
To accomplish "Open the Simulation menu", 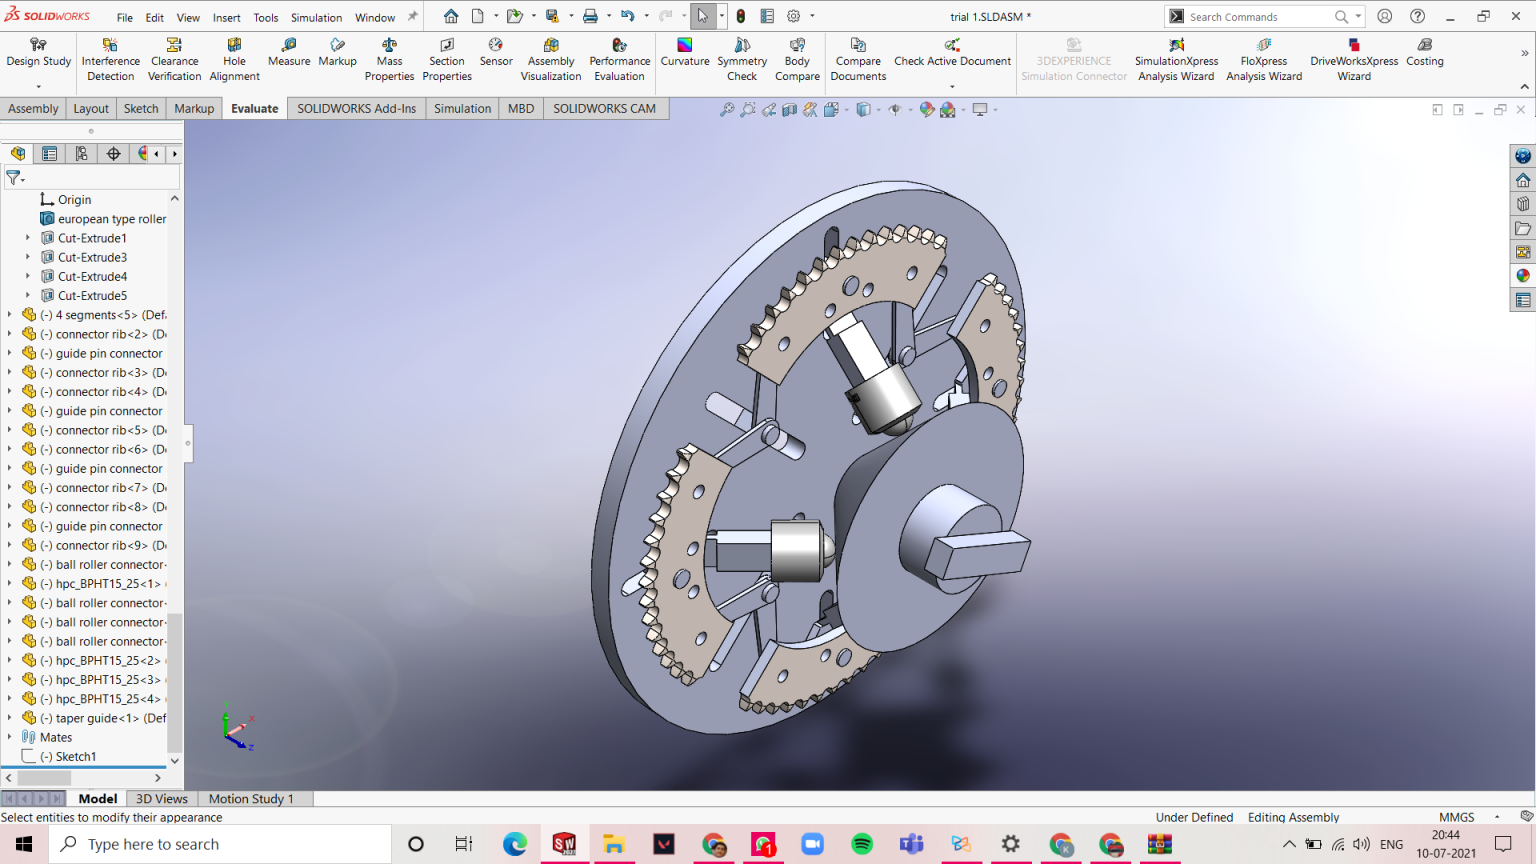I will tap(316, 17).
